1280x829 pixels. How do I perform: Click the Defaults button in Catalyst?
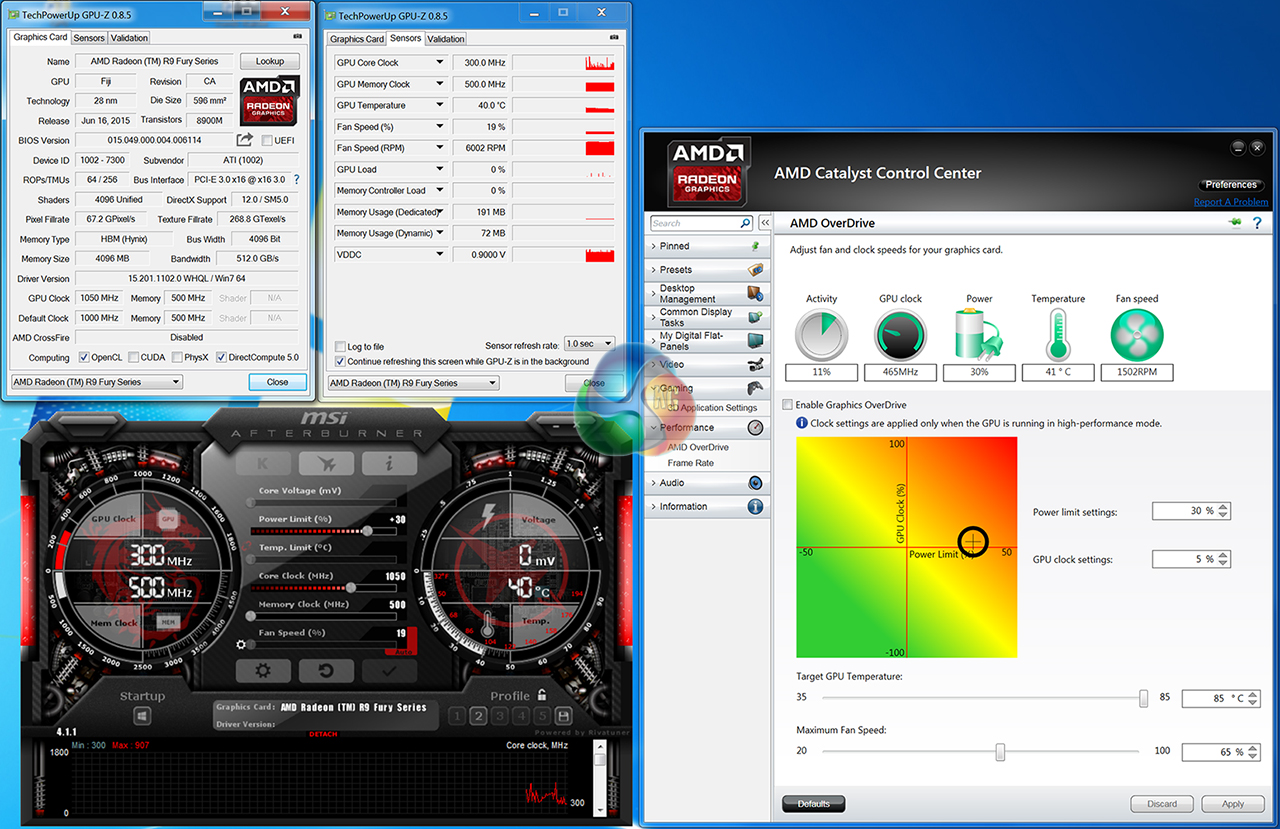click(x=814, y=804)
